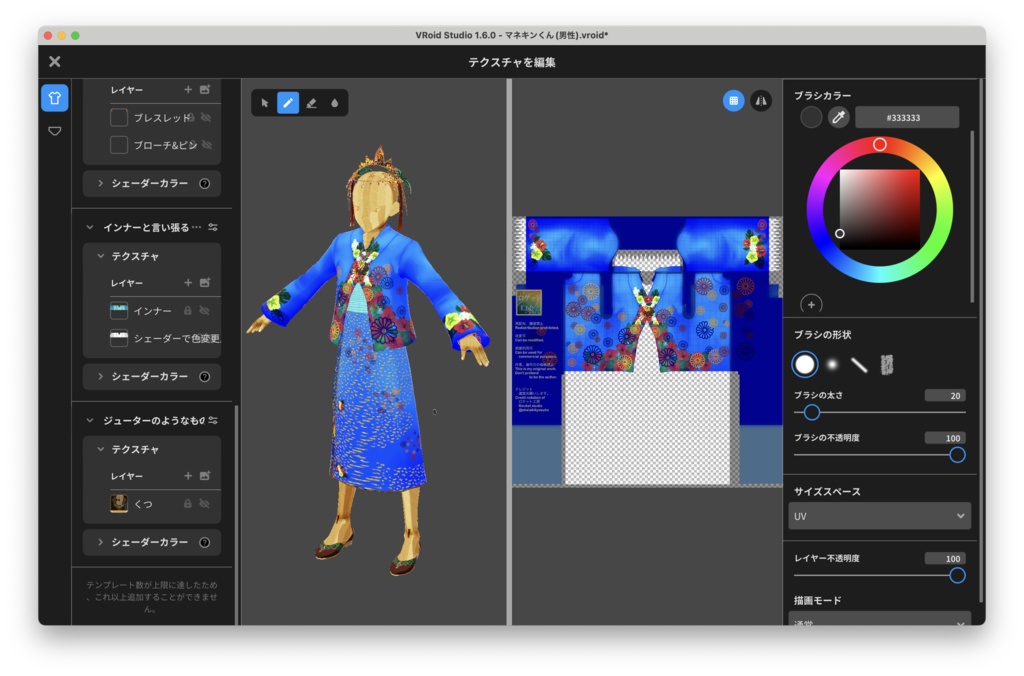
Task: Click the hue ring handle on color wheel
Action: tap(880, 144)
